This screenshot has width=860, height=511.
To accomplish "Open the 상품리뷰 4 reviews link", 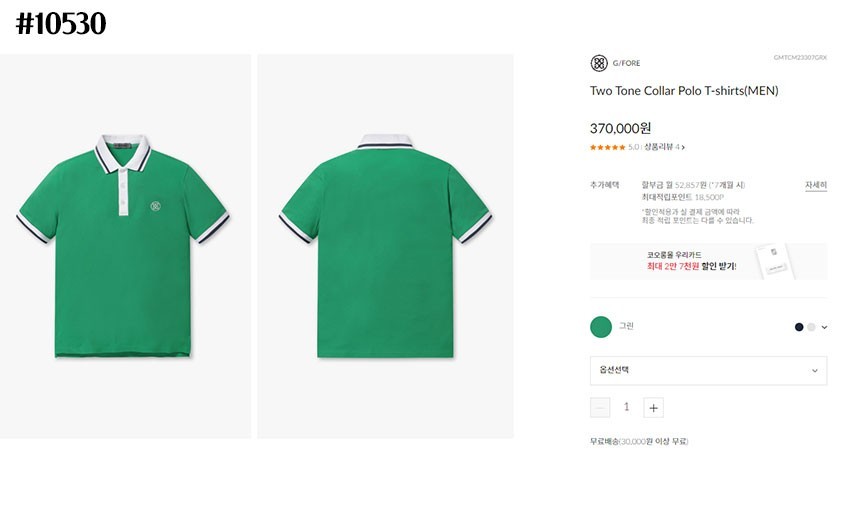I will [664, 147].
